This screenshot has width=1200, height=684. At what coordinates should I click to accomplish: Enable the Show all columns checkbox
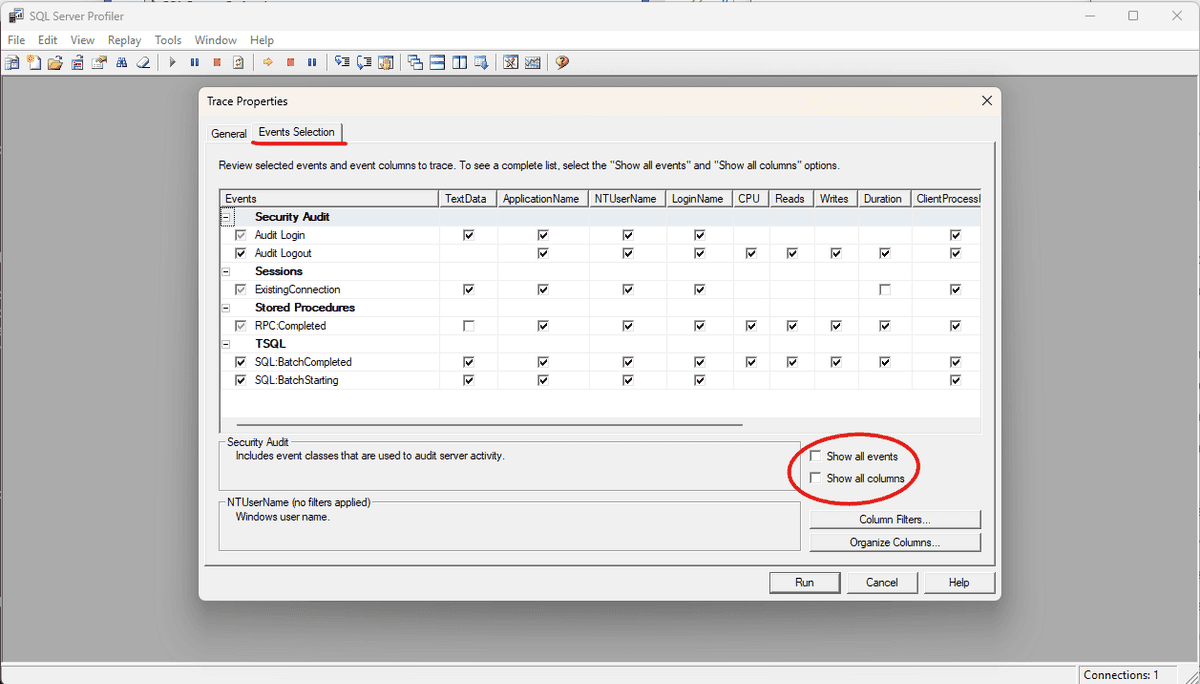(815, 477)
